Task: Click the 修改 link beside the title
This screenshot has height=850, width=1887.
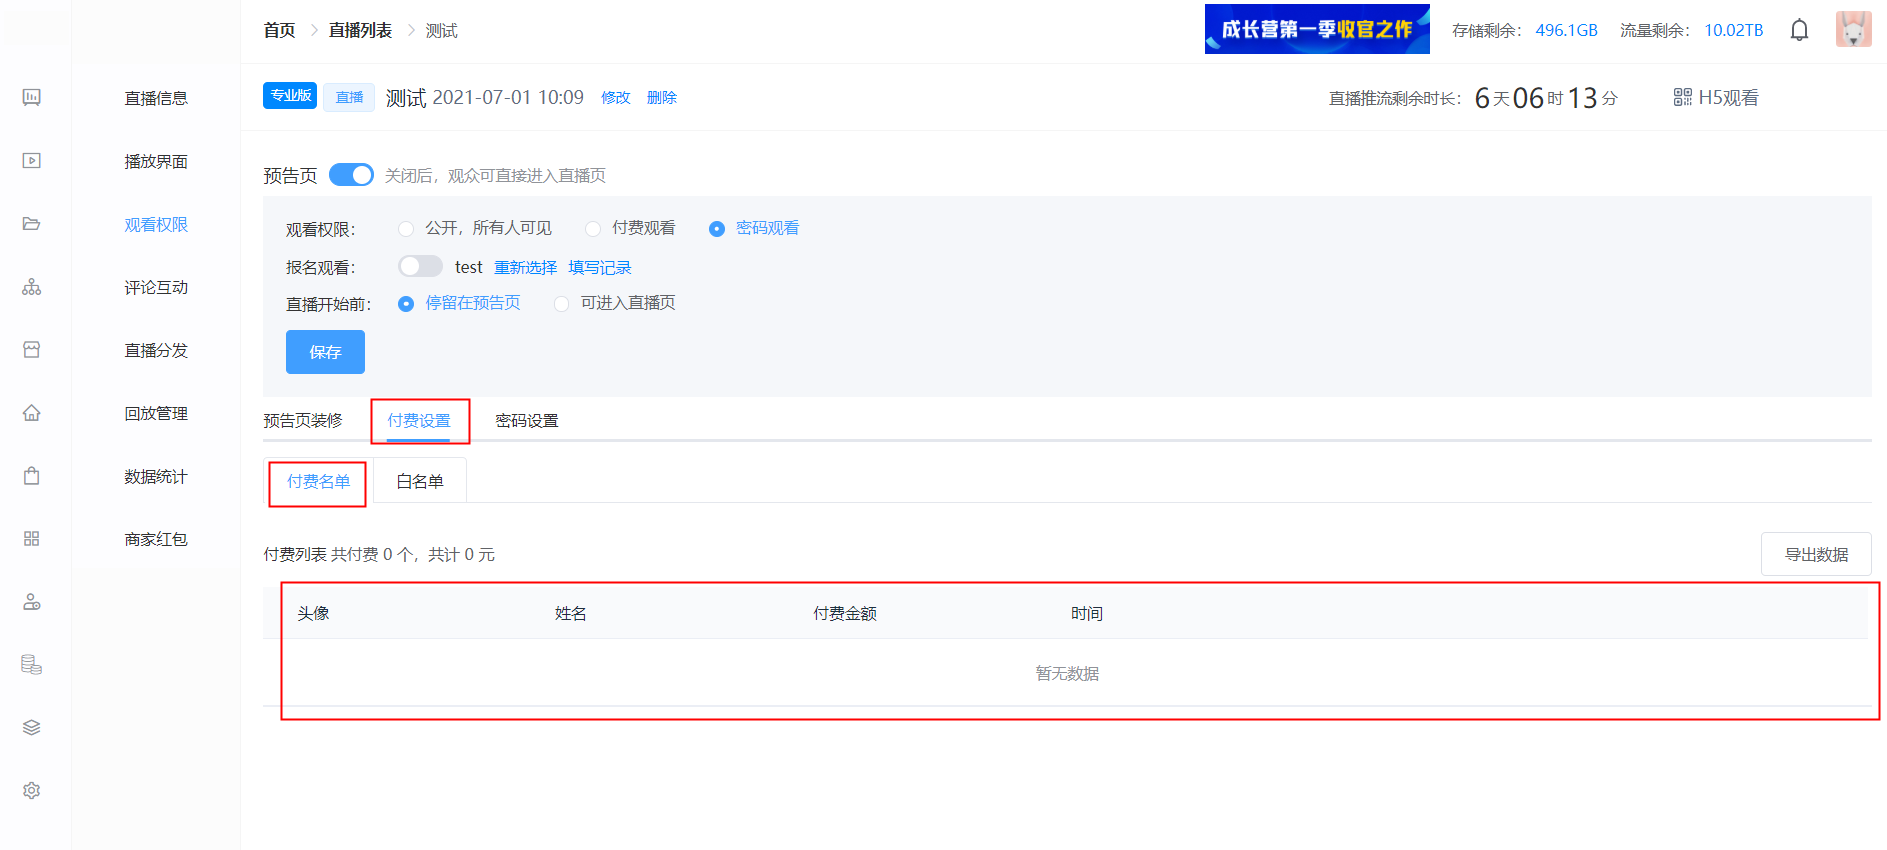Action: point(616,97)
